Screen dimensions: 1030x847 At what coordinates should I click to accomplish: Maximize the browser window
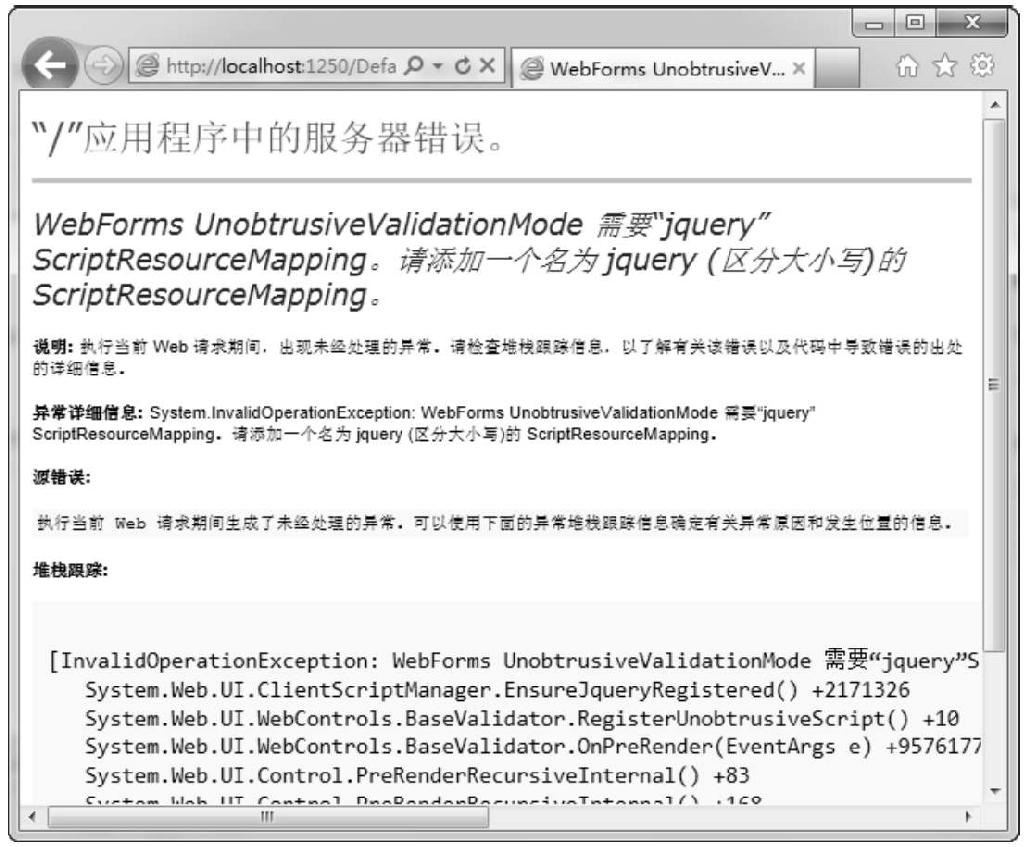click(914, 24)
